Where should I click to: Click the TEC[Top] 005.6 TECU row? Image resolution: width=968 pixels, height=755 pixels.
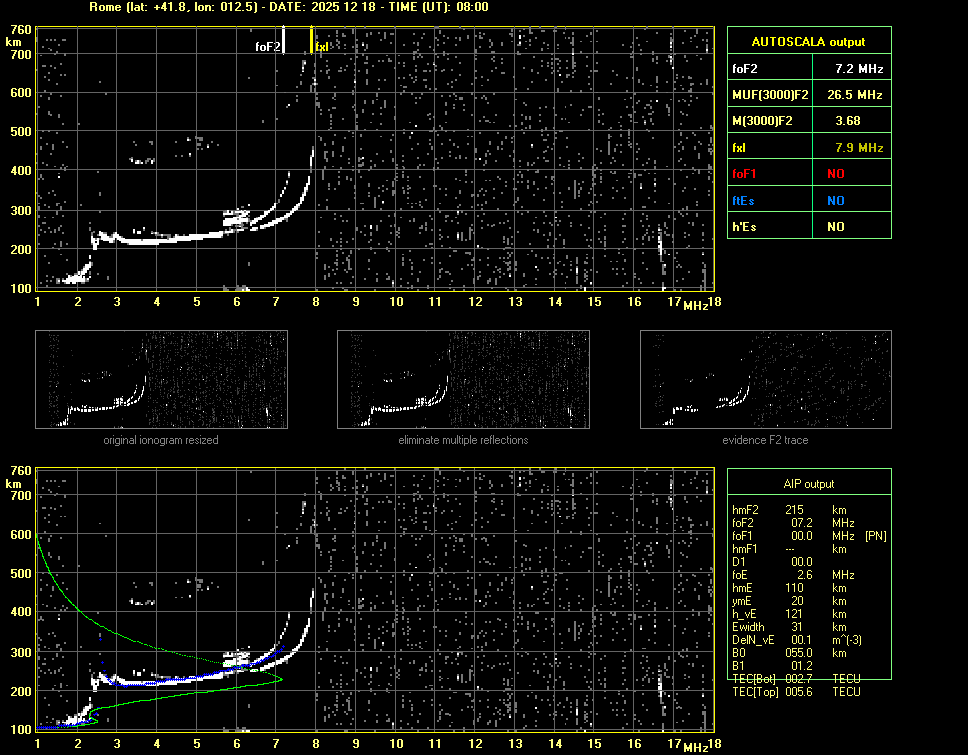tap(796, 692)
